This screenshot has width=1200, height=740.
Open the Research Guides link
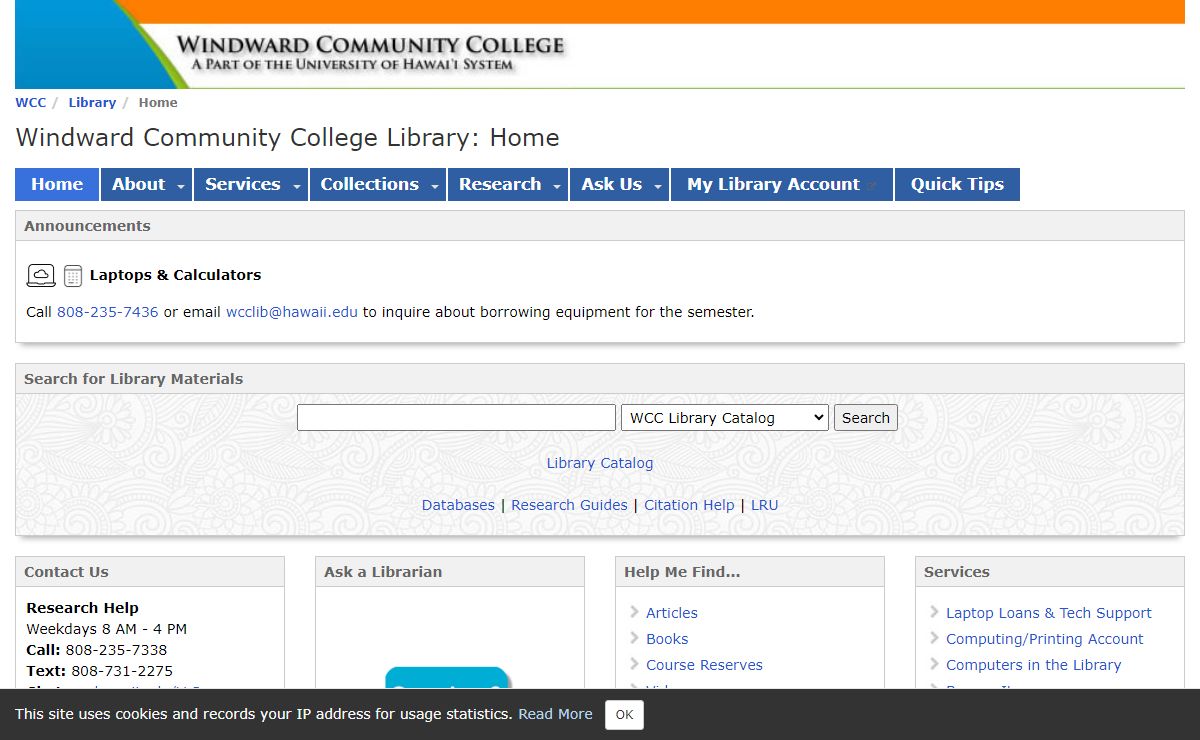click(569, 505)
